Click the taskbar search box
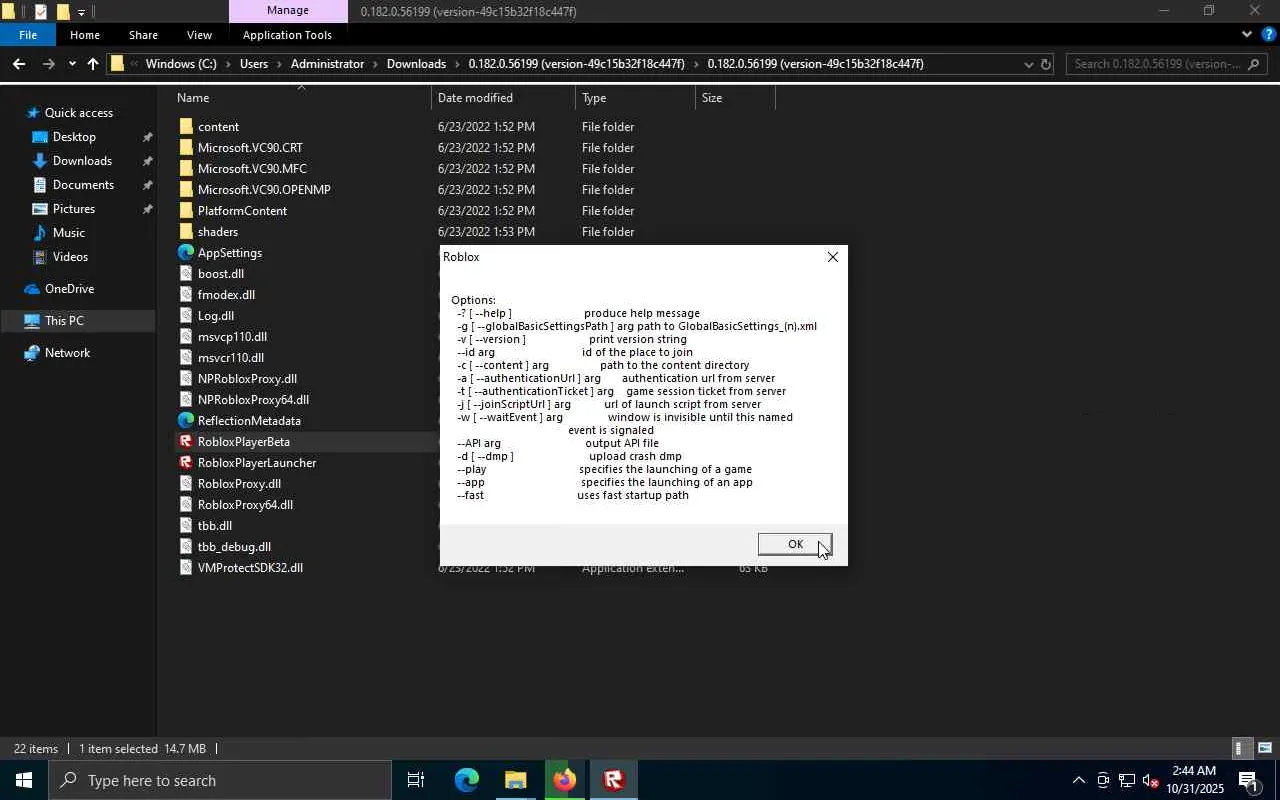1280x800 pixels. pyautogui.click(x=220, y=780)
